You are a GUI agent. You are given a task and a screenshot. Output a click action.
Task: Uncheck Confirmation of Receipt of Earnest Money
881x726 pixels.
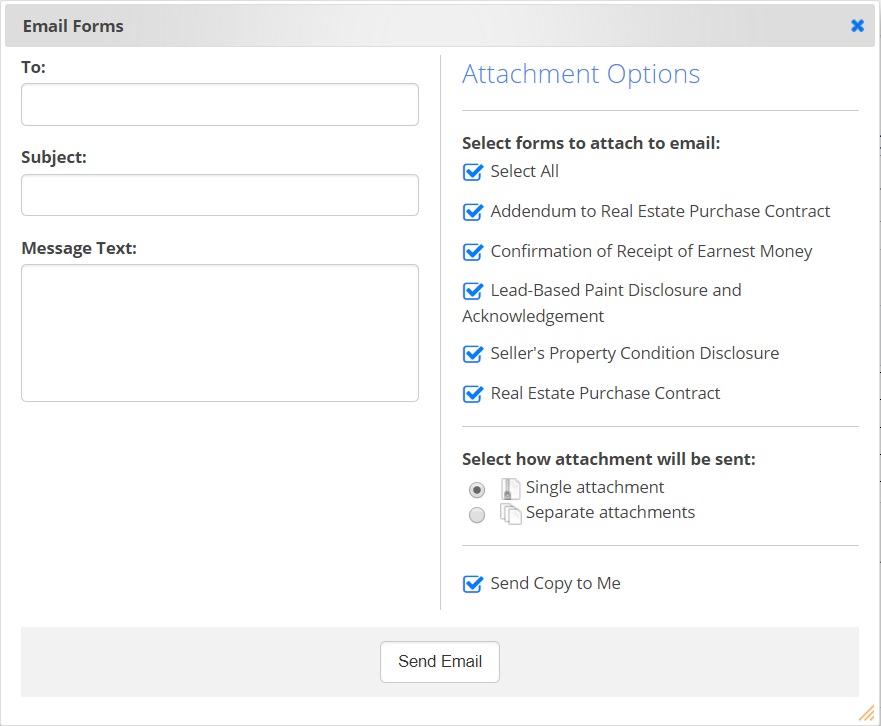(473, 252)
